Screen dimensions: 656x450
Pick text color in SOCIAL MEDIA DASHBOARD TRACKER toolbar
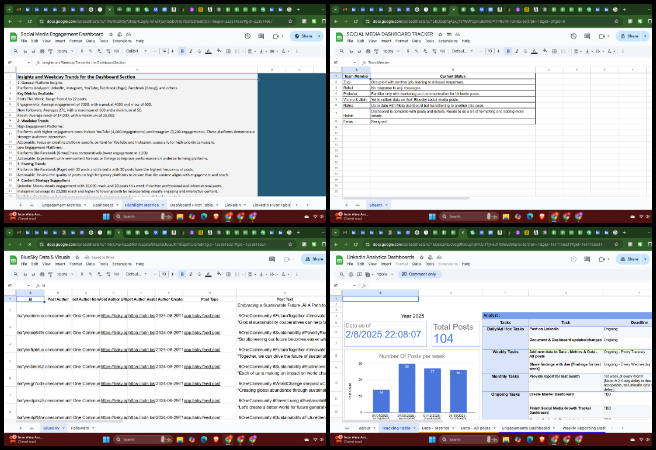(x=534, y=51)
